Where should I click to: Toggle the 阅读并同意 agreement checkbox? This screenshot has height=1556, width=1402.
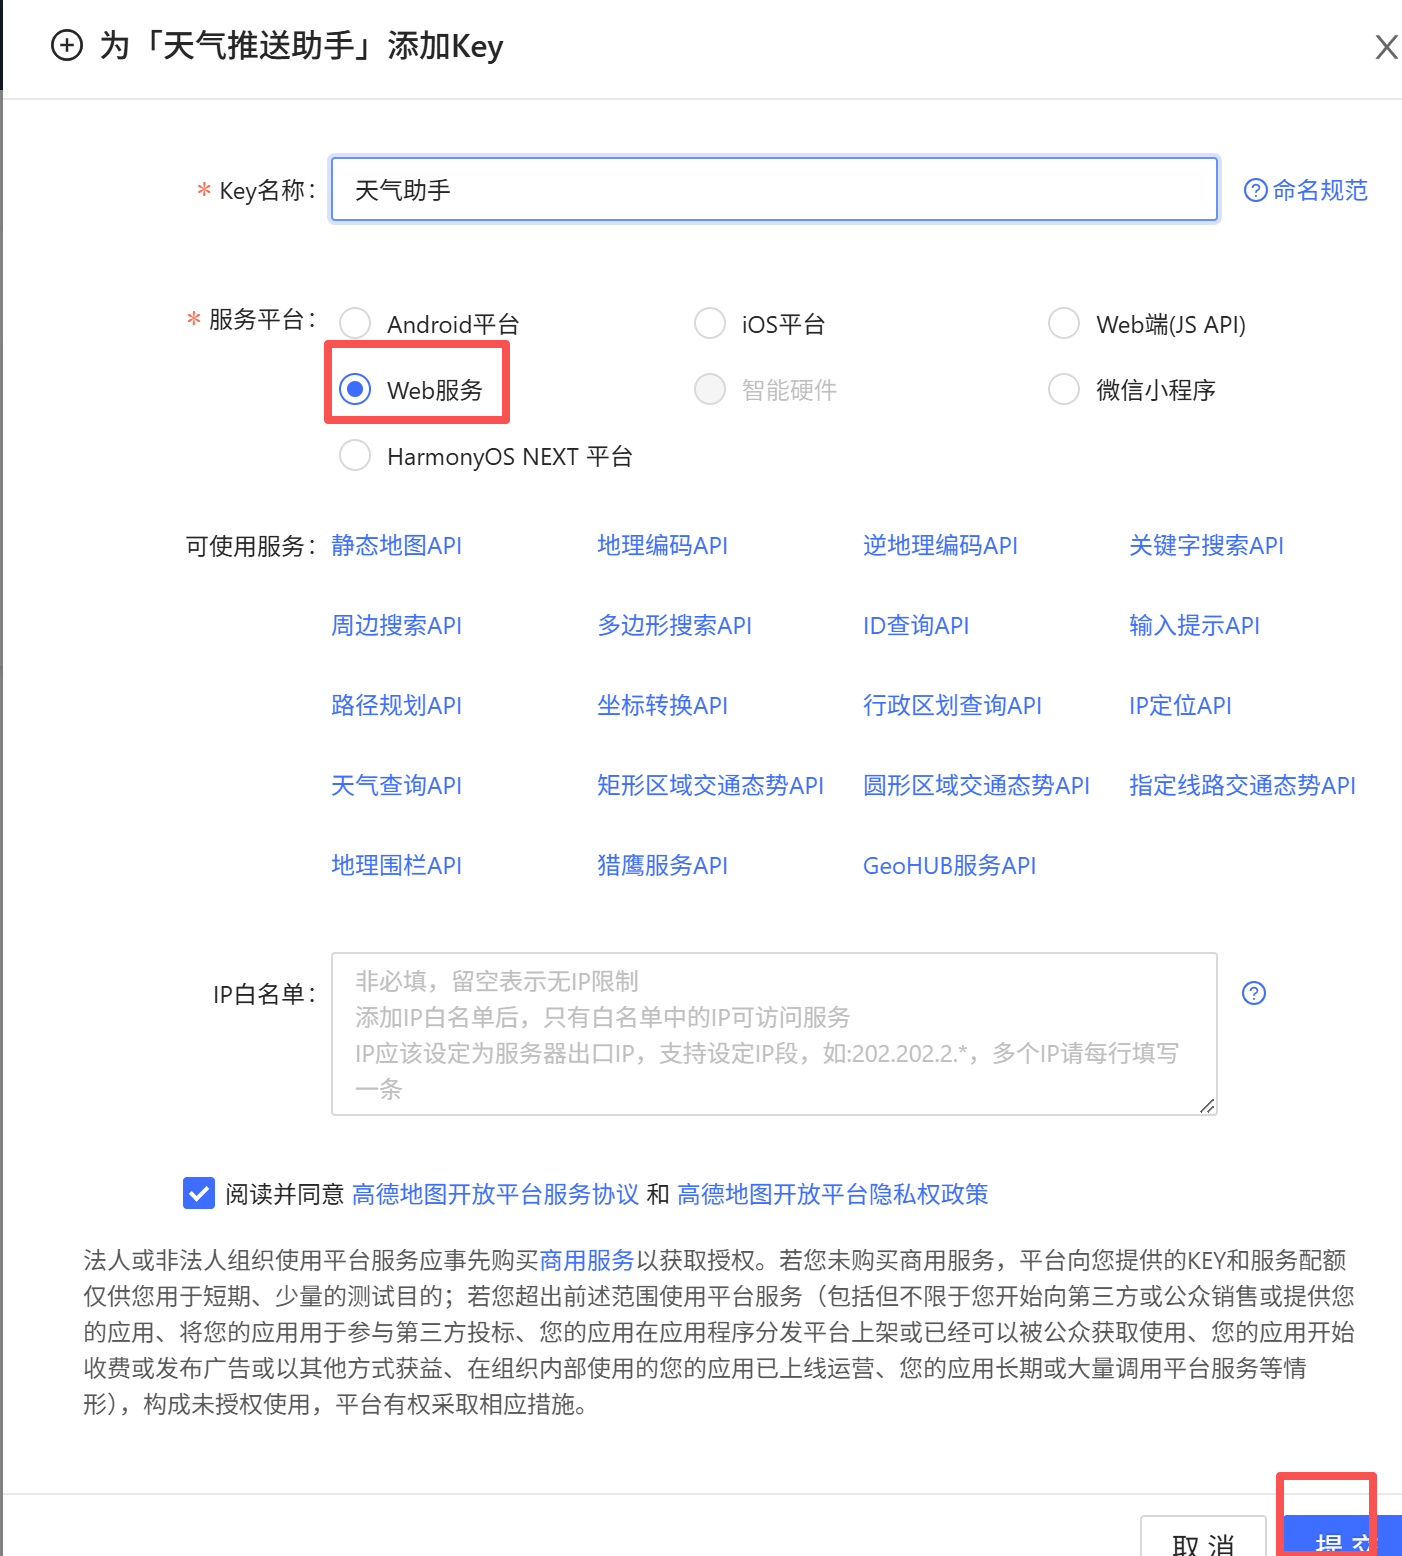click(199, 1193)
